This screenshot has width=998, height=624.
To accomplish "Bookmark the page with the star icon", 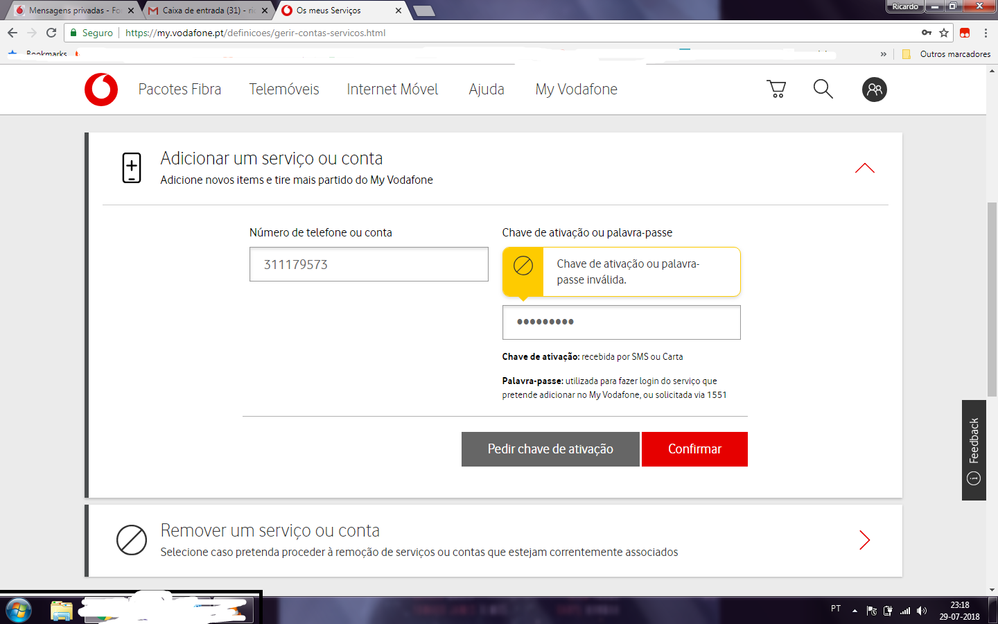I will click(x=944, y=33).
